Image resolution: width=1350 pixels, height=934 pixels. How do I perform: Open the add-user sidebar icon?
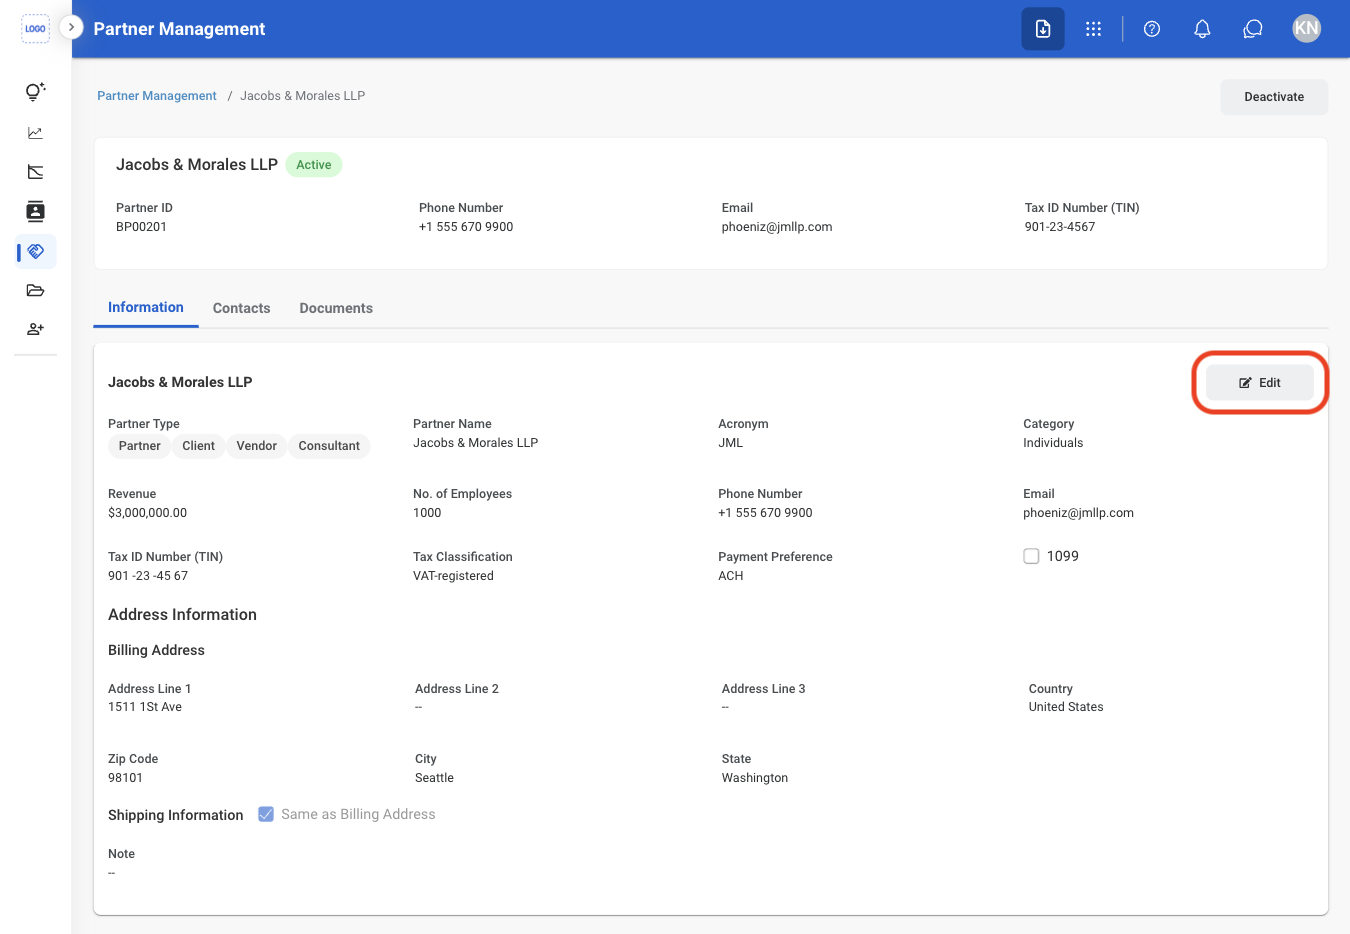(x=35, y=329)
